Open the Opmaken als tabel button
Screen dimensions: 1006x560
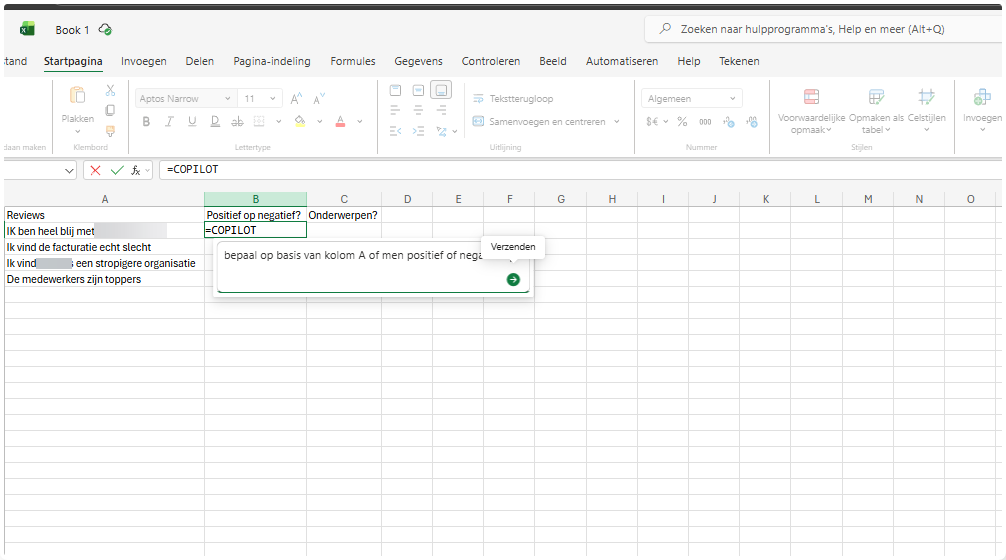[876, 110]
